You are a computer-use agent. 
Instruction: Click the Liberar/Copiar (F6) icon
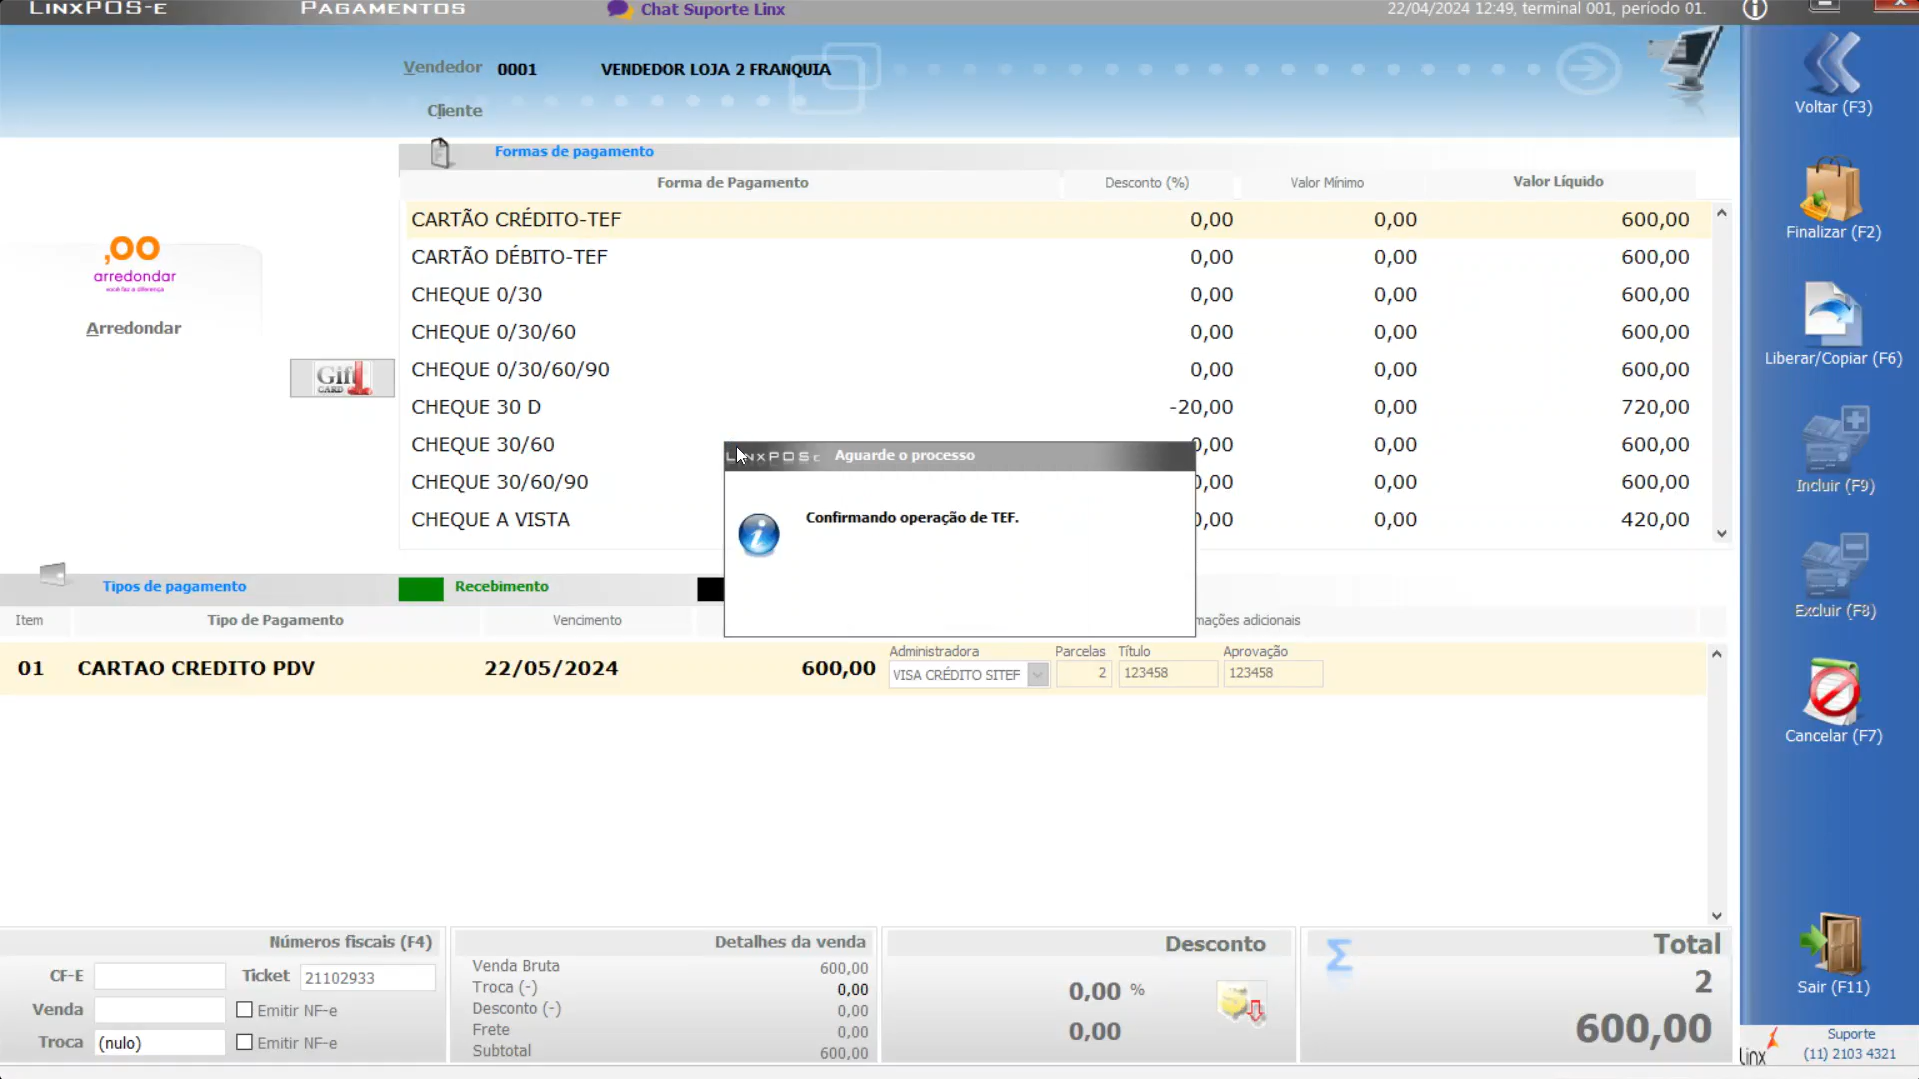point(1832,314)
